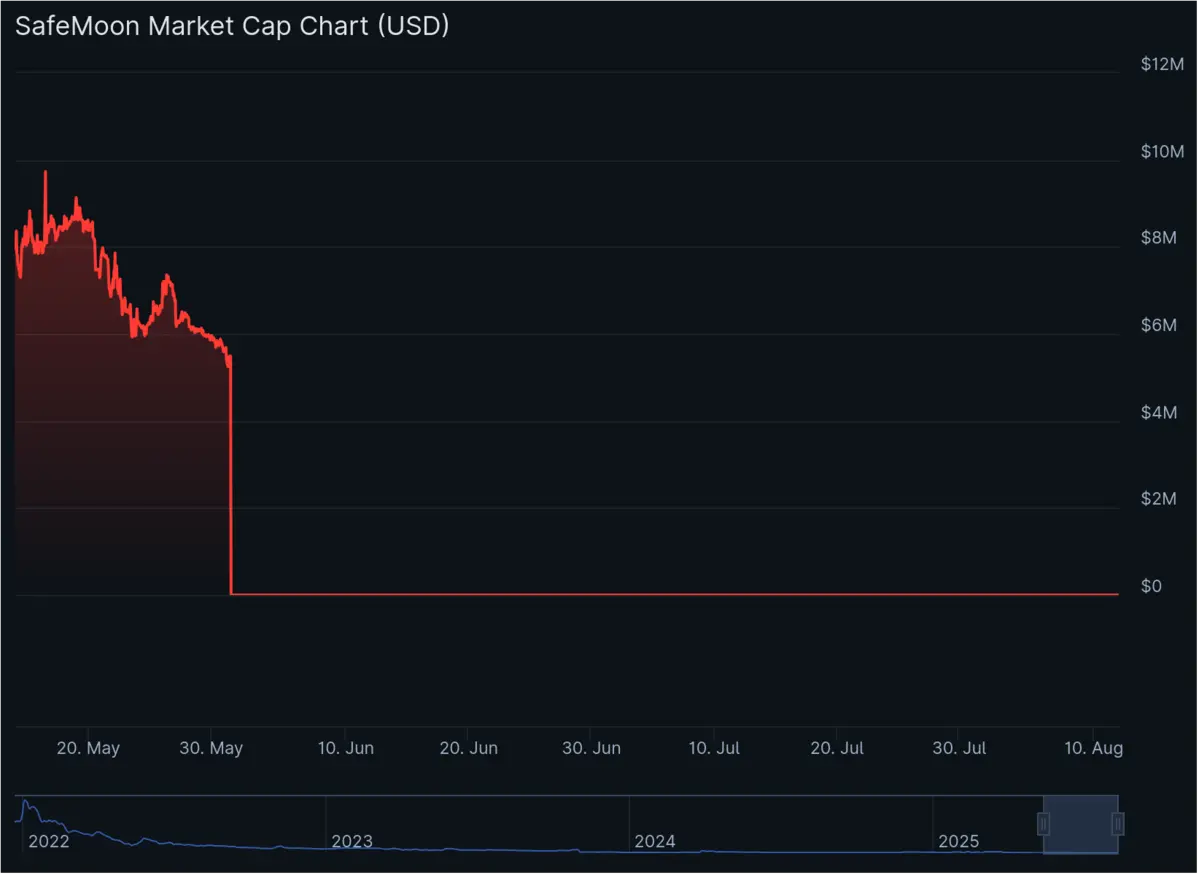
Task: Jump to 2025 in the navigator timeline
Action: [958, 842]
